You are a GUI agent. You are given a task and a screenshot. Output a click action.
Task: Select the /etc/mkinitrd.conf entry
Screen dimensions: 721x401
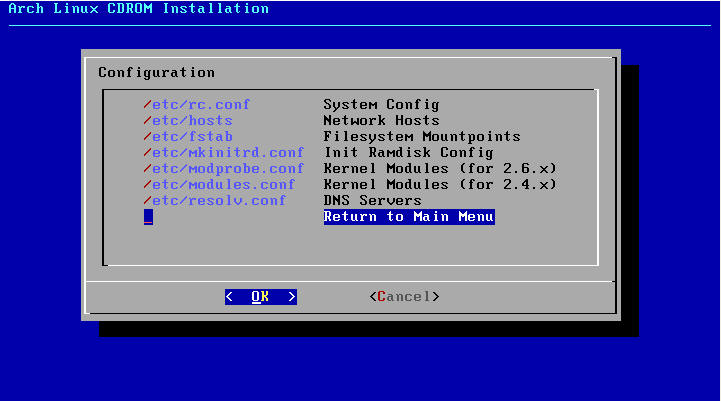(223, 152)
